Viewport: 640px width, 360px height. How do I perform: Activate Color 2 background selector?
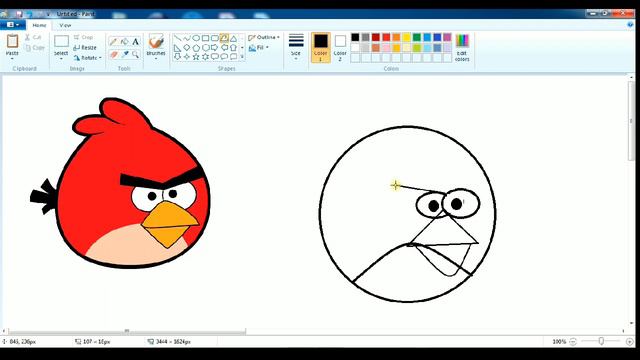[x=340, y=47]
